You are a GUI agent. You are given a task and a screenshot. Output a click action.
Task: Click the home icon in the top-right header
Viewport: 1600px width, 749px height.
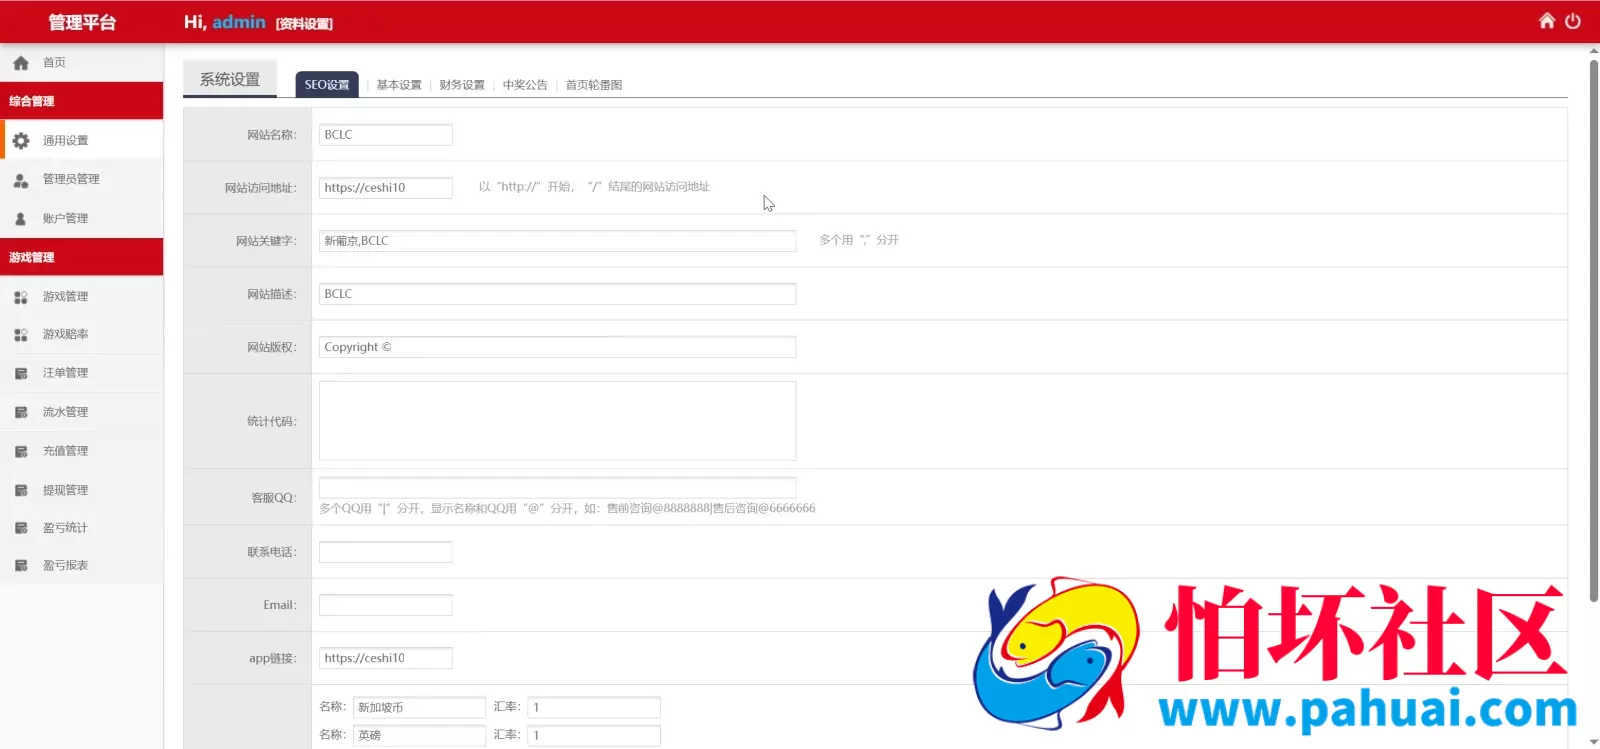point(1546,21)
